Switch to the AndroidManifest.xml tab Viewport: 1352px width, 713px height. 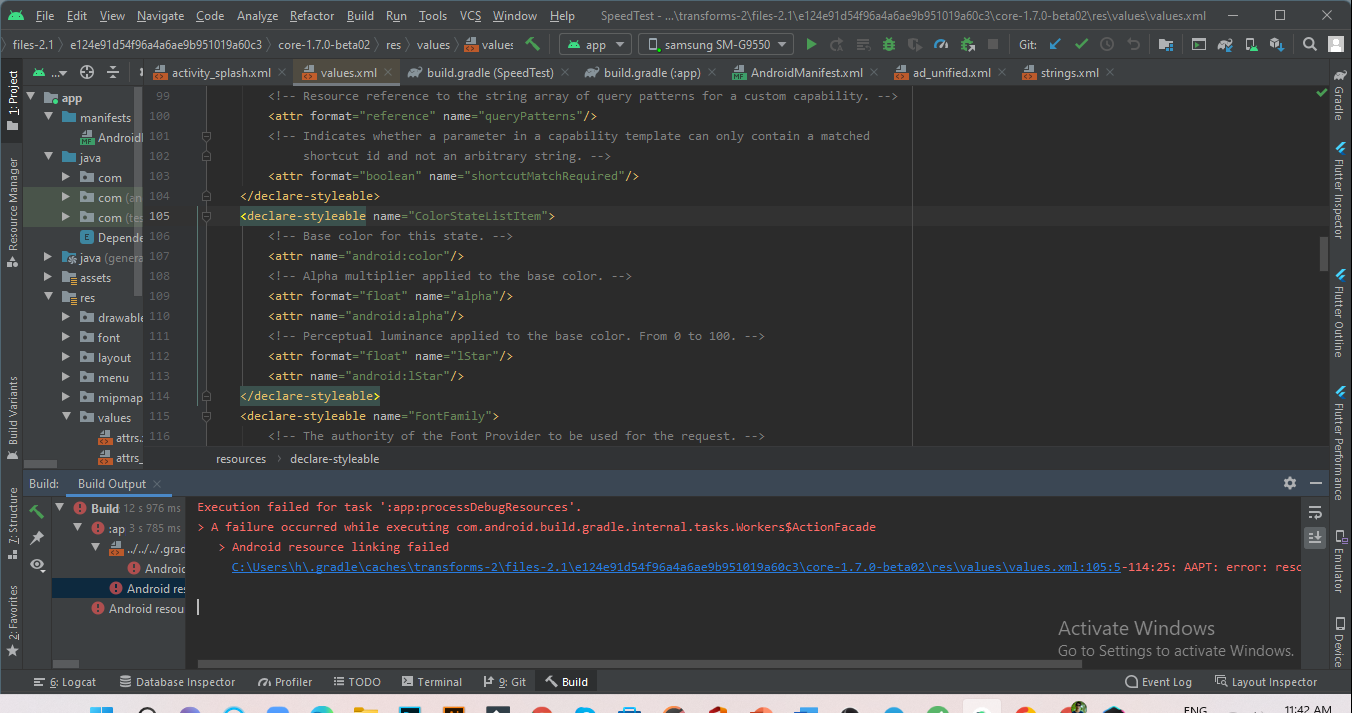click(x=806, y=73)
